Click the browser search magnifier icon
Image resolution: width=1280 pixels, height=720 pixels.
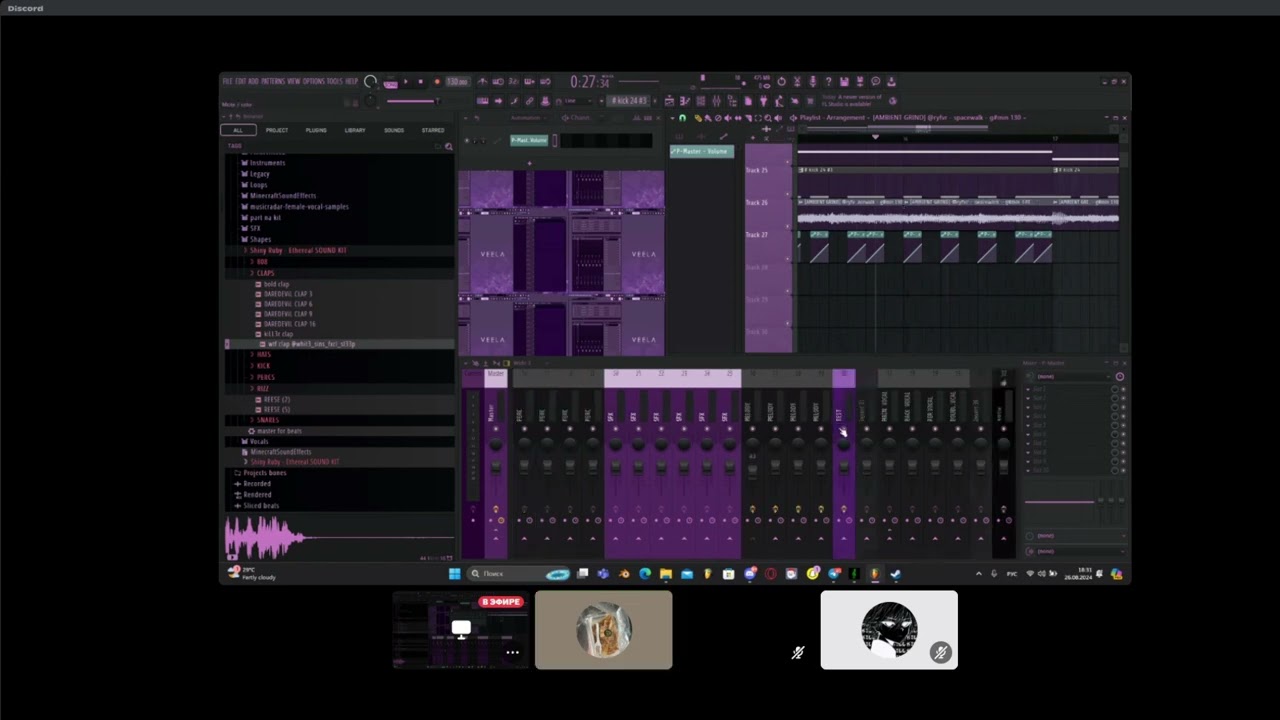pyautogui.click(x=448, y=146)
